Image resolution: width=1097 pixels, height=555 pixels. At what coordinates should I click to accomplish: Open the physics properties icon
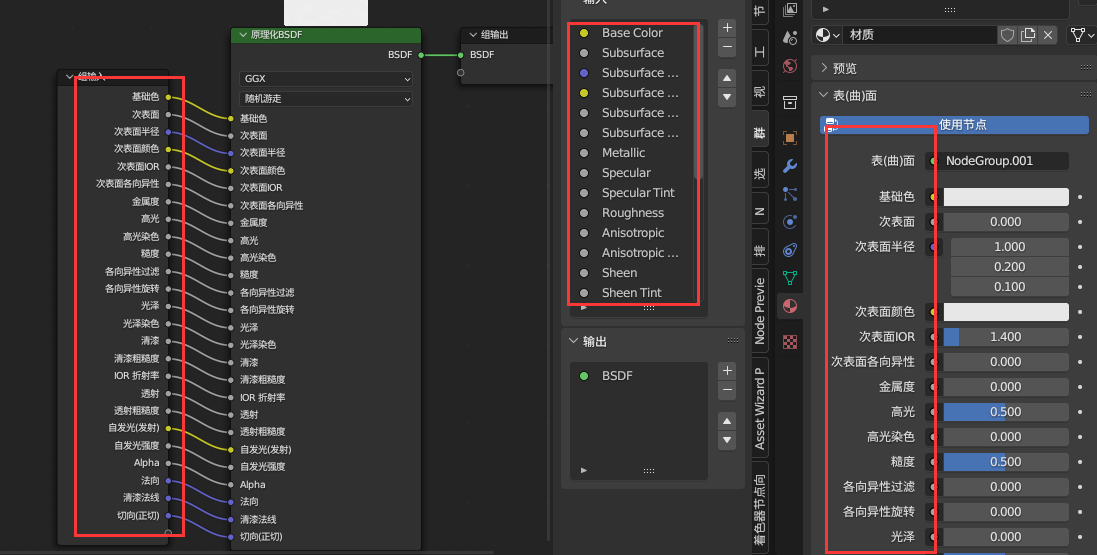[x=790, y=222]
